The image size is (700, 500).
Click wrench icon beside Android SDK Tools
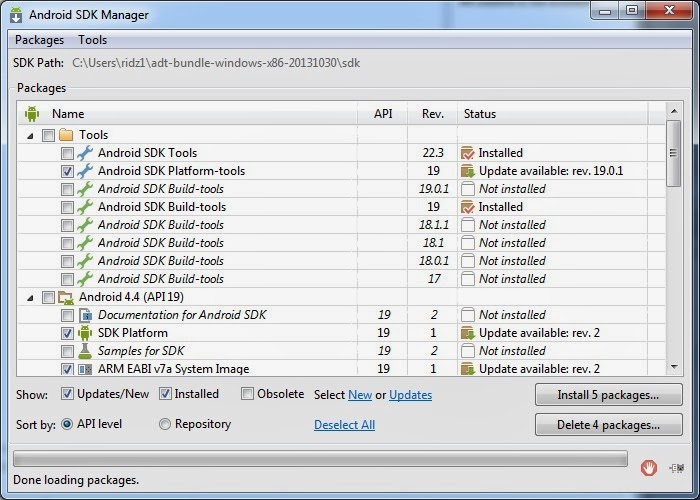[85, 153]
